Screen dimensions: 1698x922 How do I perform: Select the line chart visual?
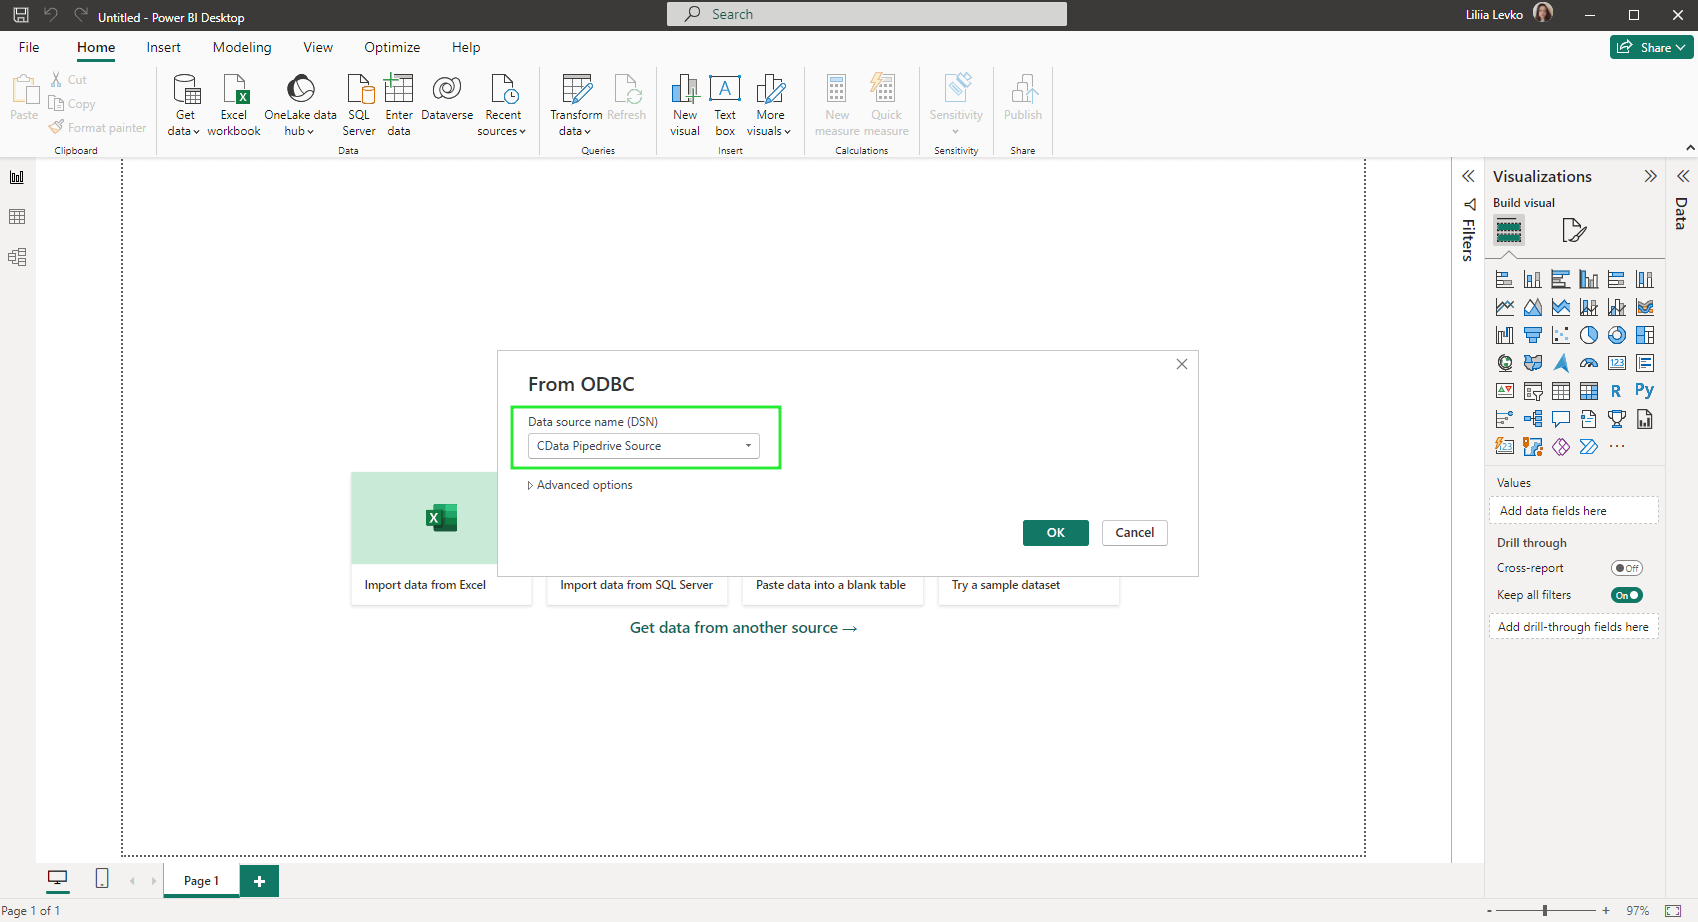coord(1504,307)
